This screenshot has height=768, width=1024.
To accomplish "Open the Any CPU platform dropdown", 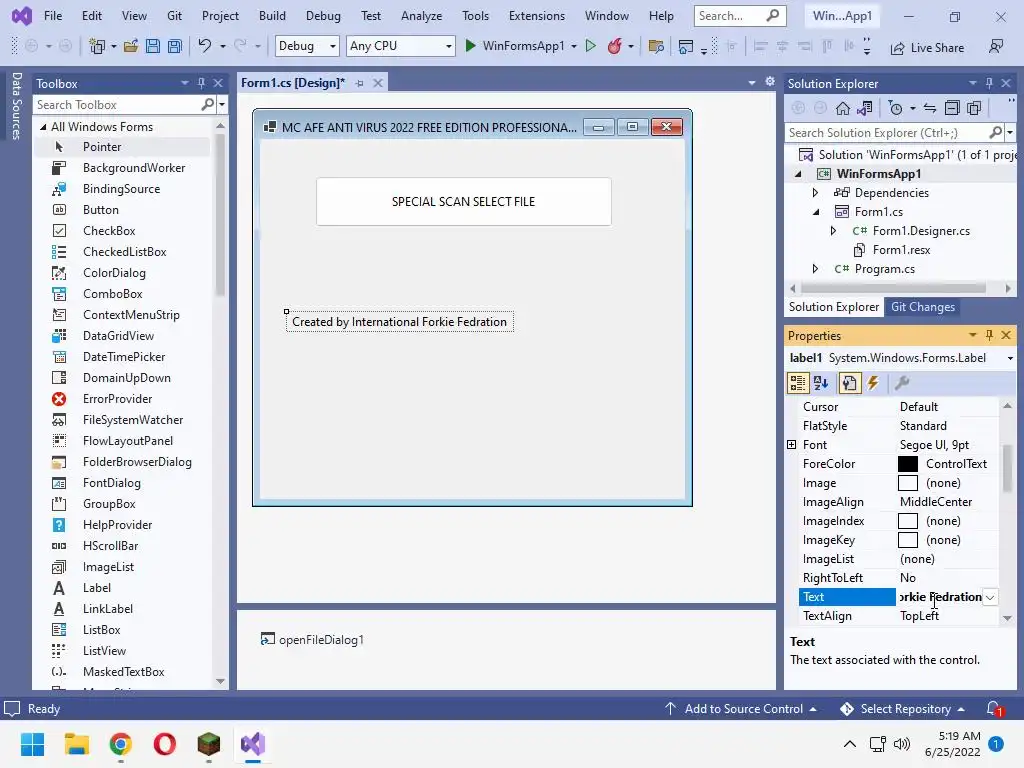I will (449, 46).
